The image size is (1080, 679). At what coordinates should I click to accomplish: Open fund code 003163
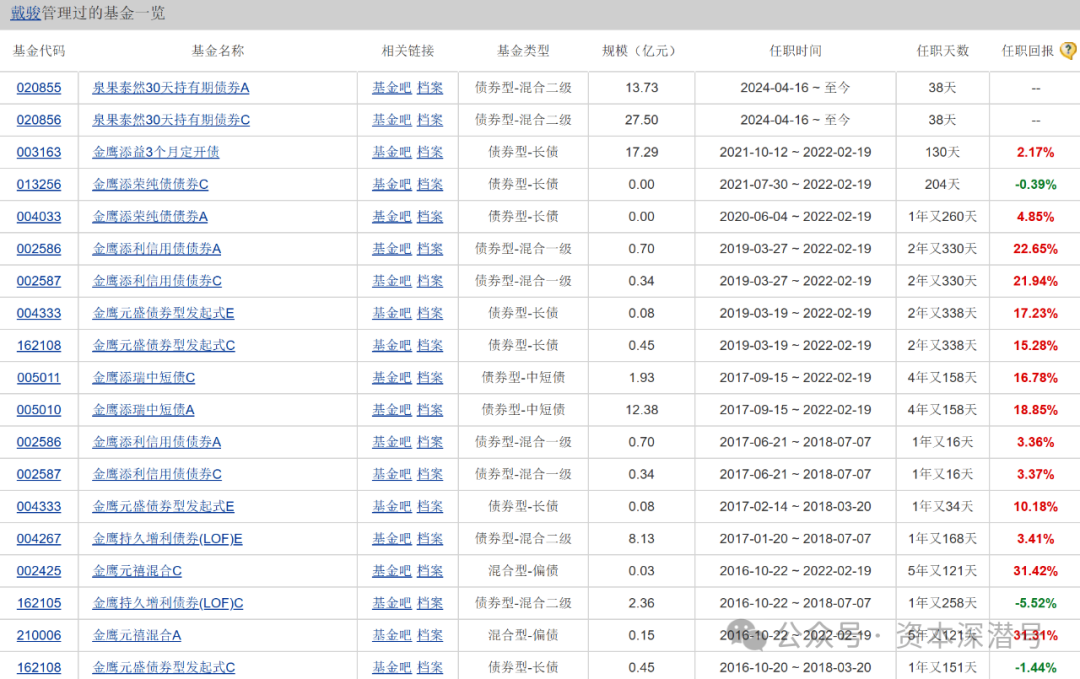[x=39, y=152]
